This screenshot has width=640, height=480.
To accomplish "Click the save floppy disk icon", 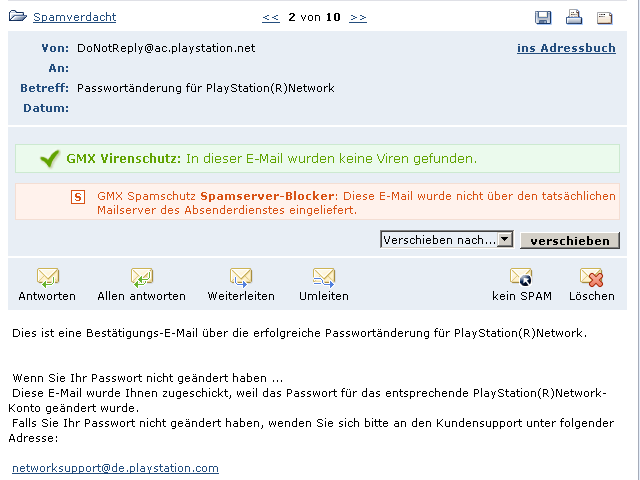I will click(x=543, y=17).
